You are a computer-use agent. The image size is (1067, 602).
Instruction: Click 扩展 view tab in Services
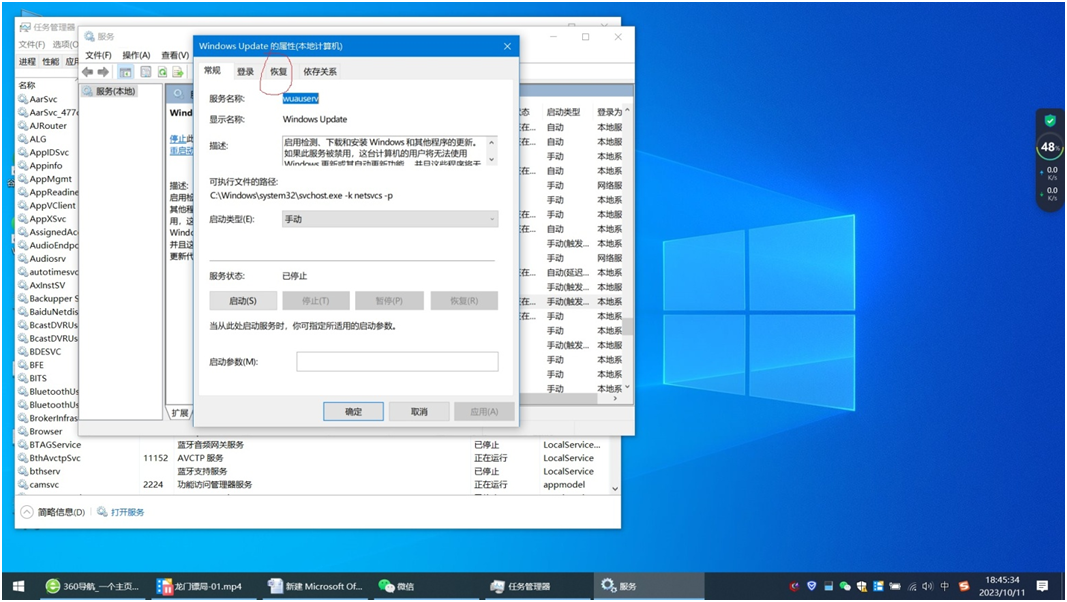point(180,413)
